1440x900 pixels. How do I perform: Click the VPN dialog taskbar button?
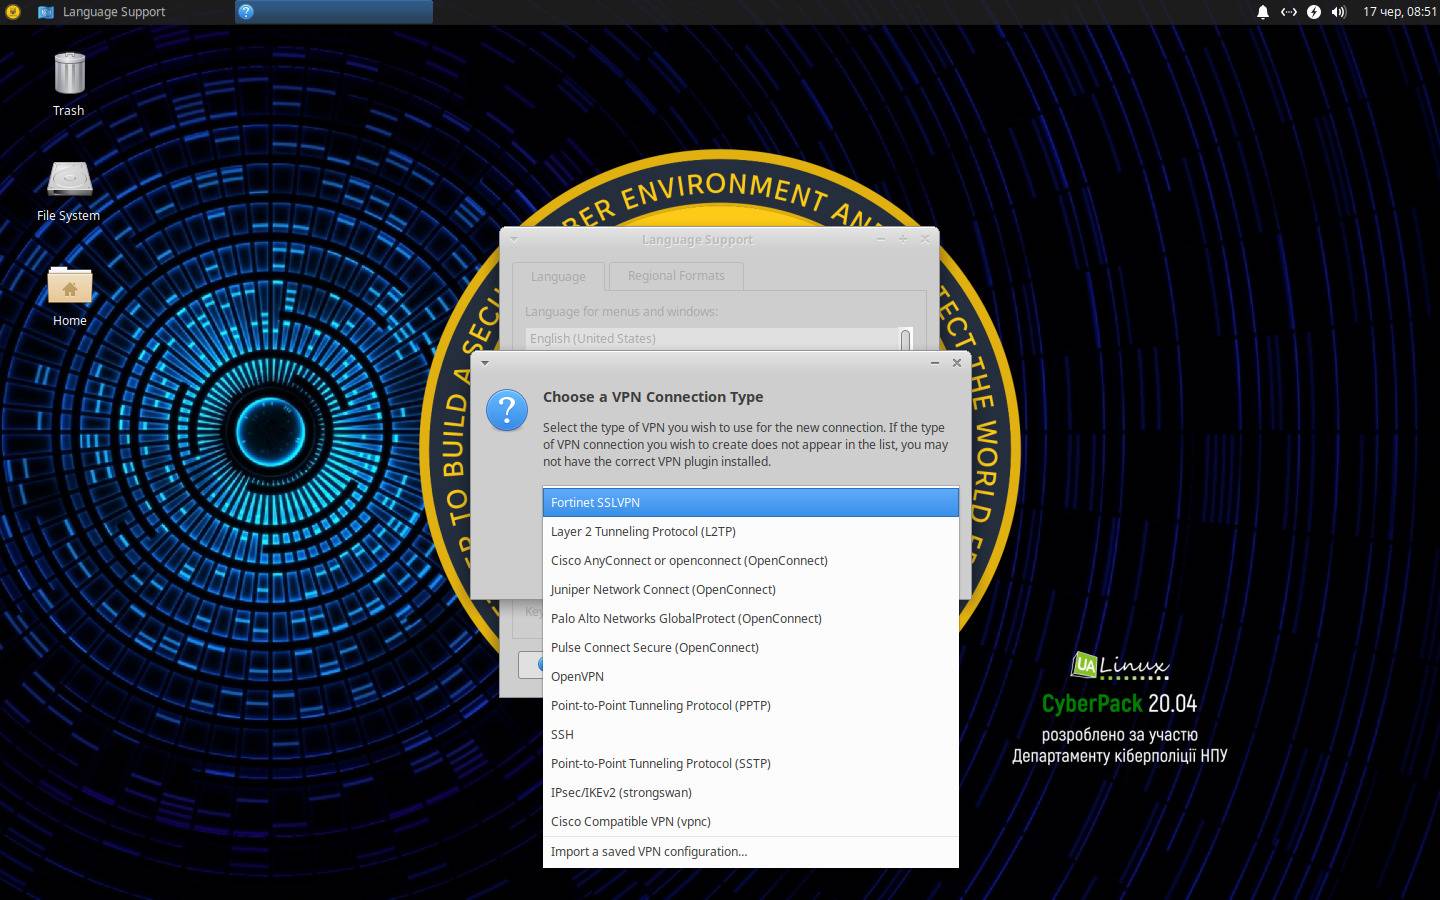click(x=334, y=12)
